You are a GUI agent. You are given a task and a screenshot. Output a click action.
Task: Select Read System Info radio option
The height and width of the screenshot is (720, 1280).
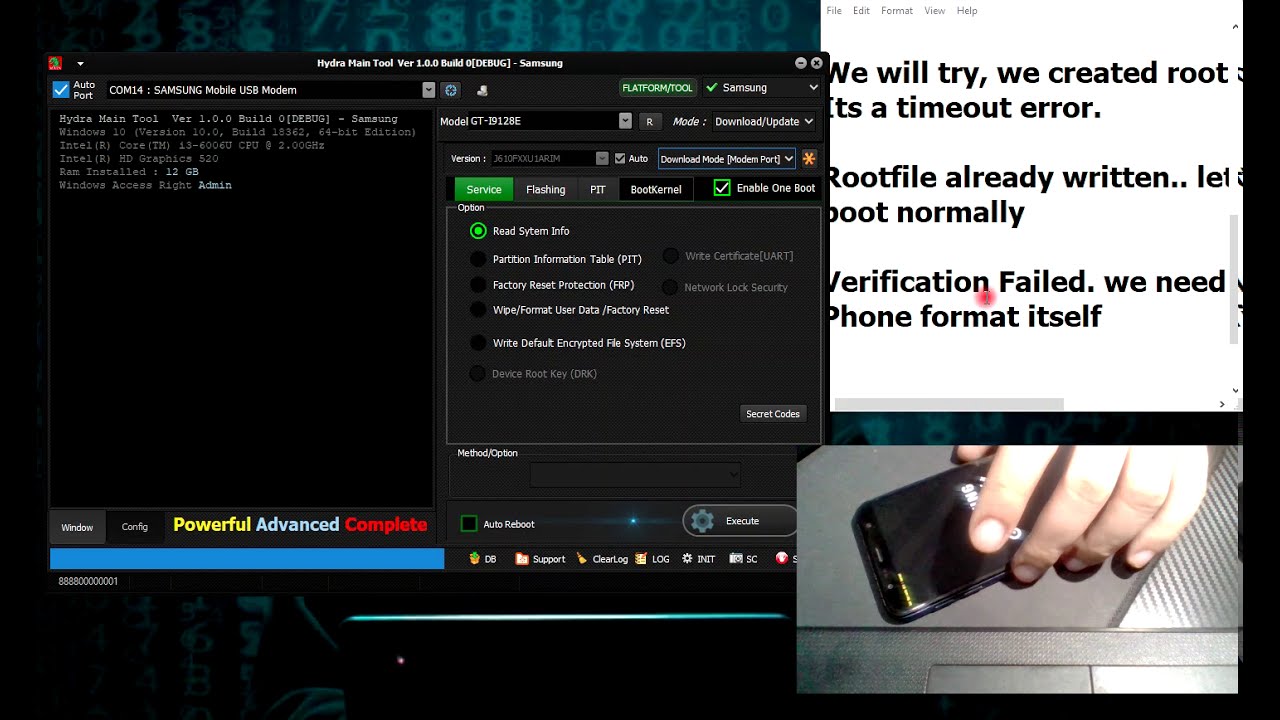pyautogui.click(x=478, y=231)
